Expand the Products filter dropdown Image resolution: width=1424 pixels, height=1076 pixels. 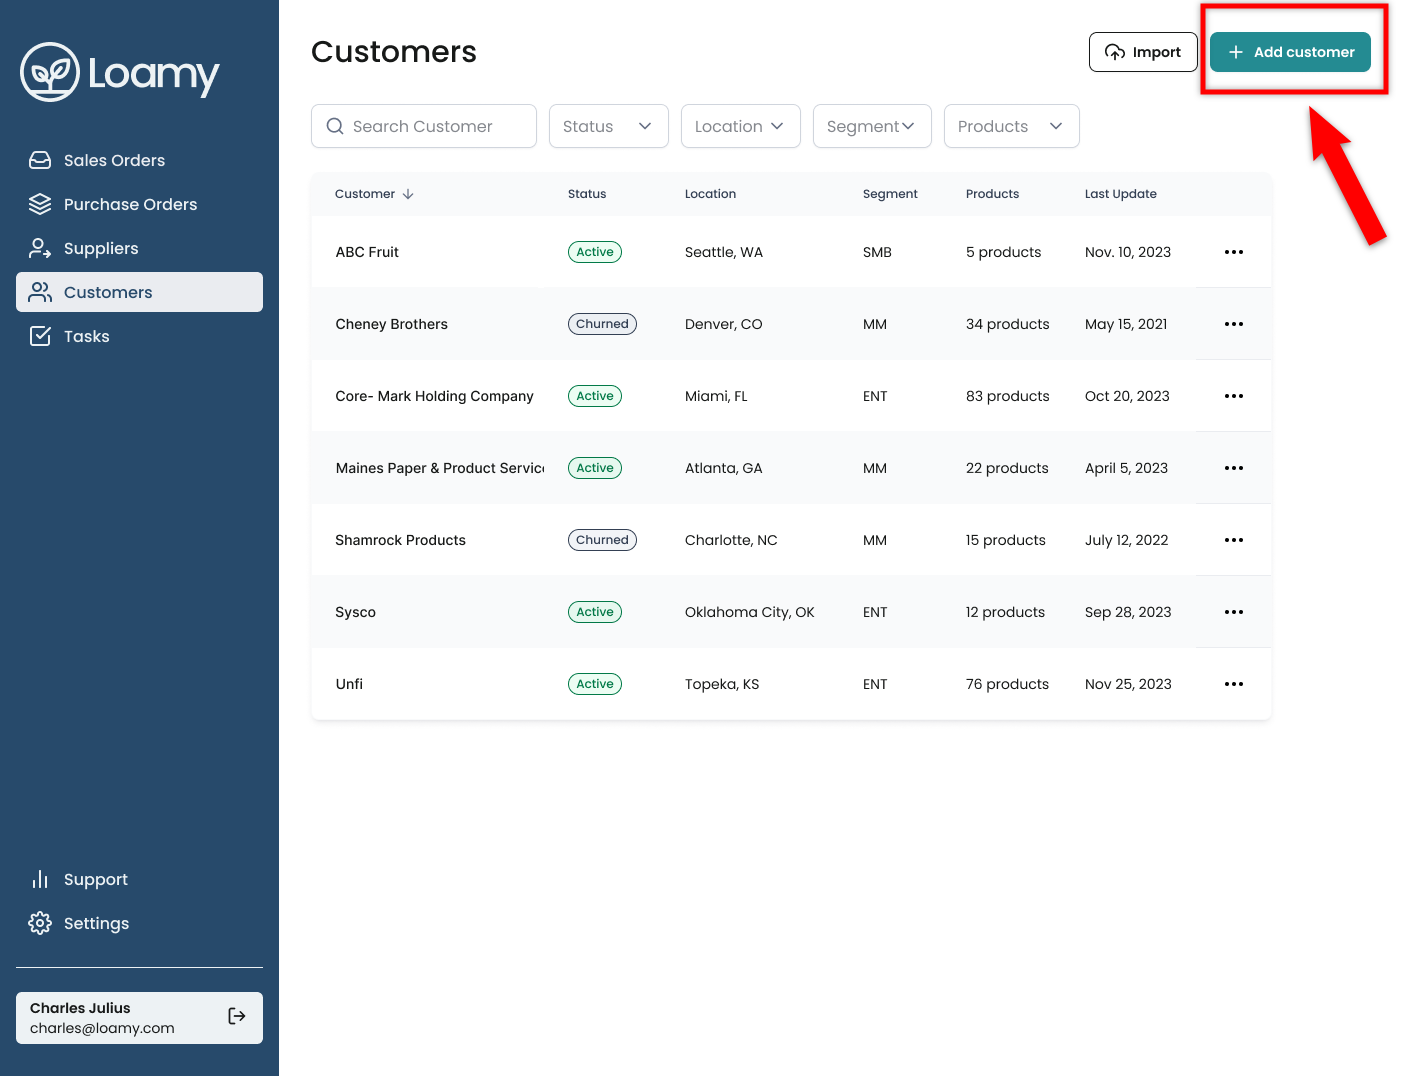[x=1012, y=126]
